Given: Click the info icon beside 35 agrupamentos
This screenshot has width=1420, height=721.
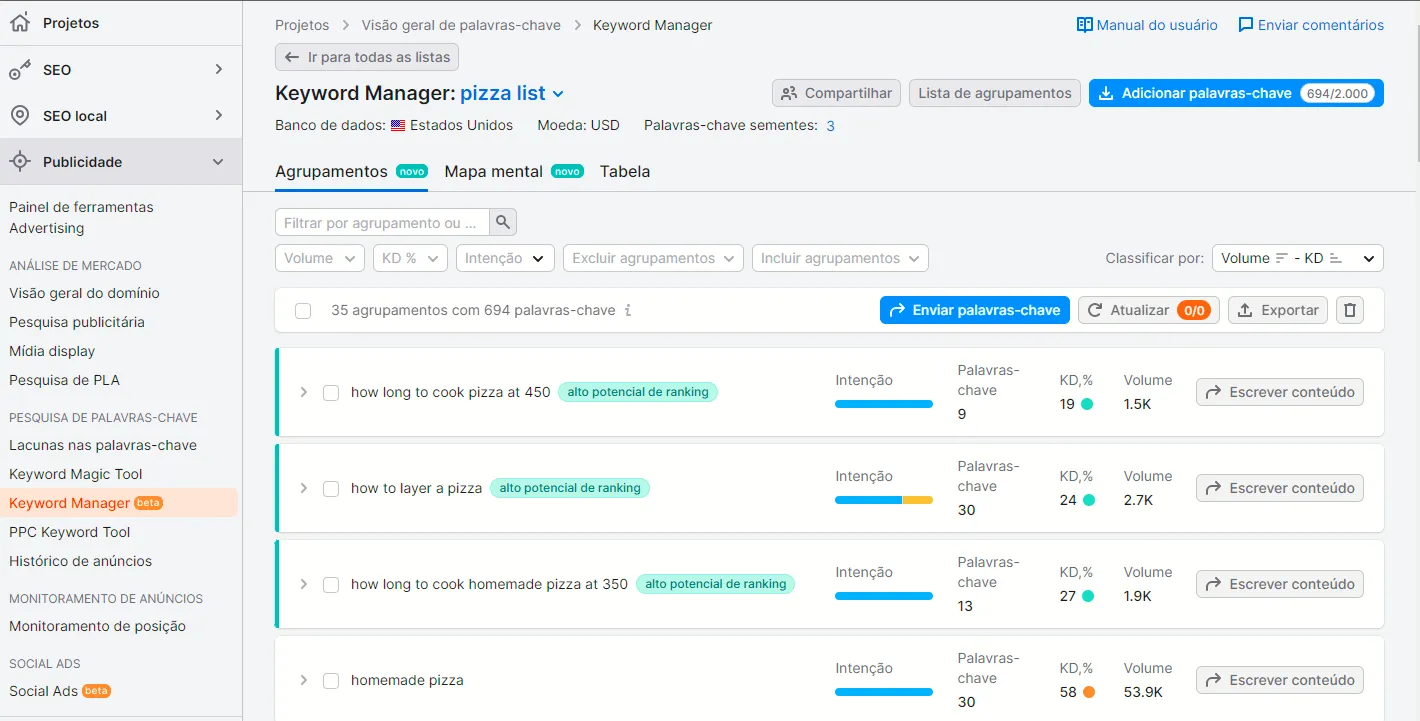Looking at the screenshot, I should (628, 310).
